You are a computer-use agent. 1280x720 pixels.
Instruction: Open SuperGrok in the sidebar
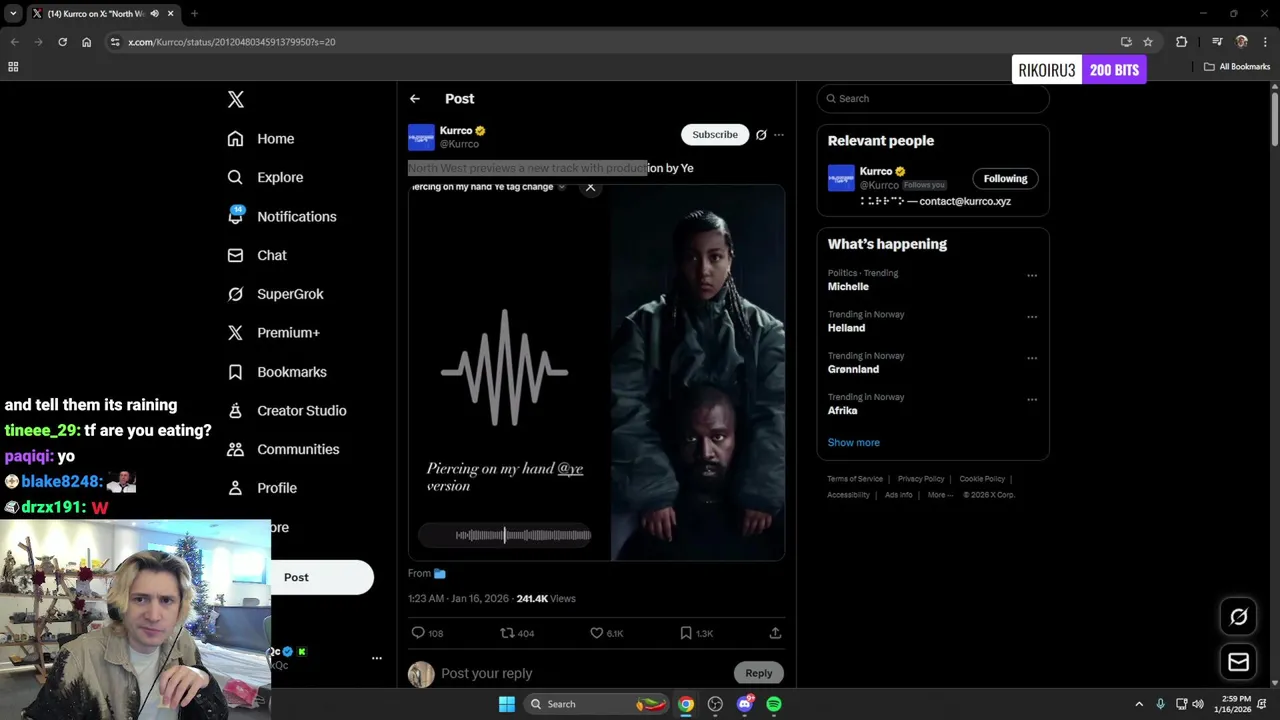[276, 294]
